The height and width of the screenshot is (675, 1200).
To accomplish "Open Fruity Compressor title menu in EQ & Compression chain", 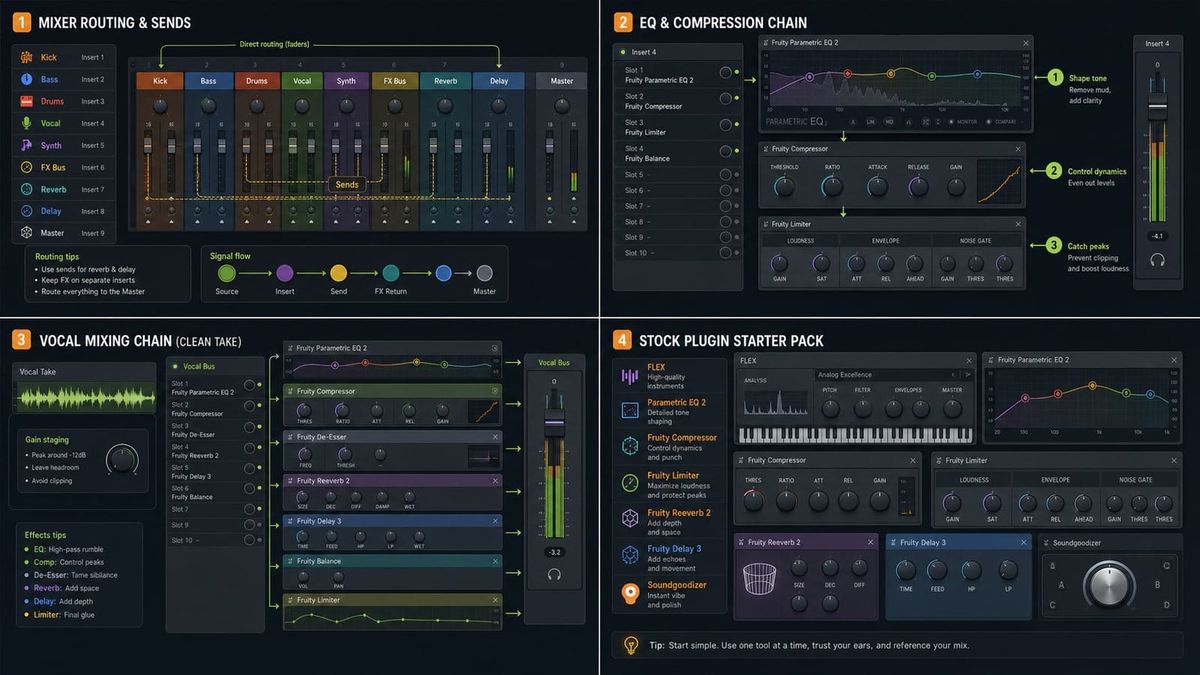I will (765, 149).
